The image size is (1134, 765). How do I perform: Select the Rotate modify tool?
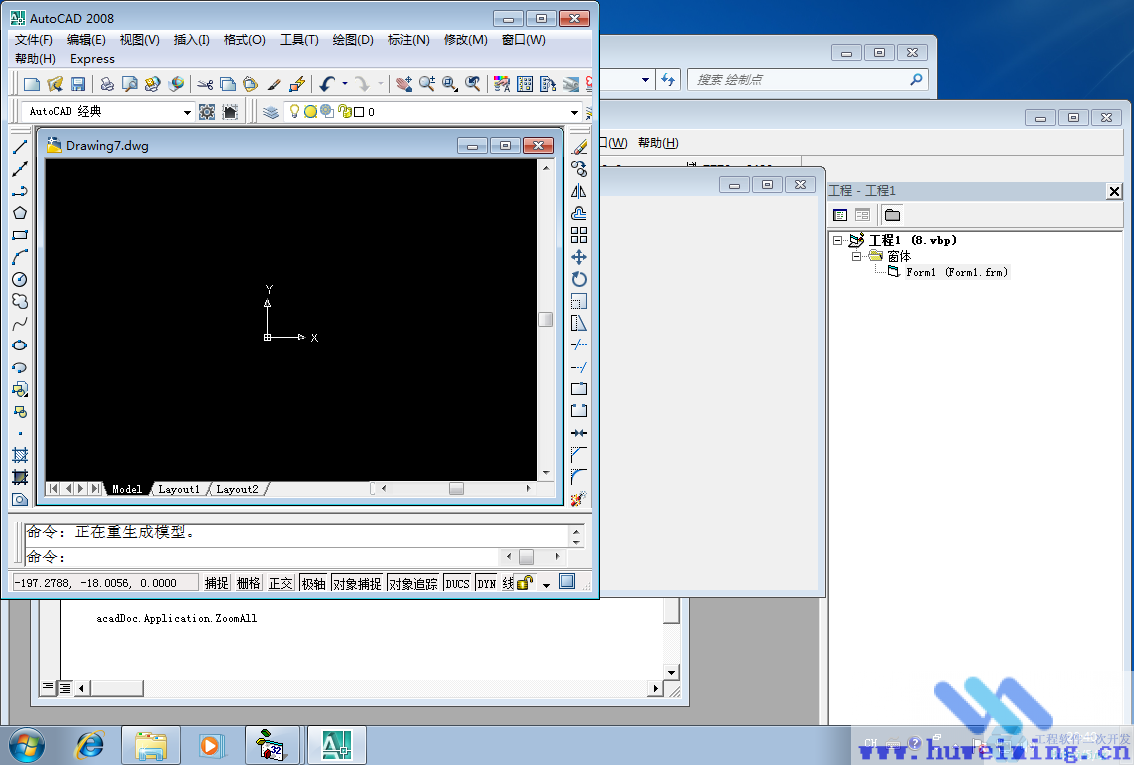point(579,279)
